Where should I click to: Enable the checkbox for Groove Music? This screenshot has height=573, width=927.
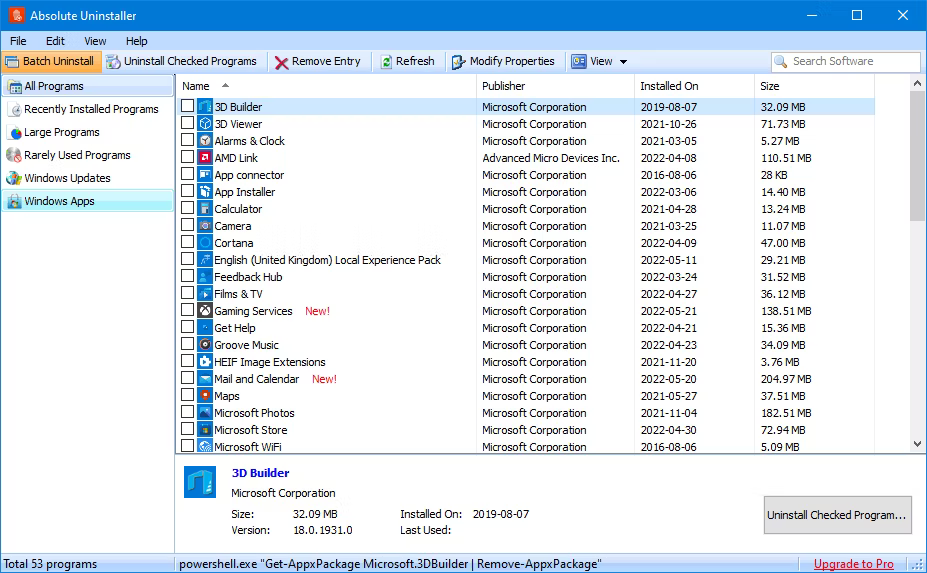187,344
